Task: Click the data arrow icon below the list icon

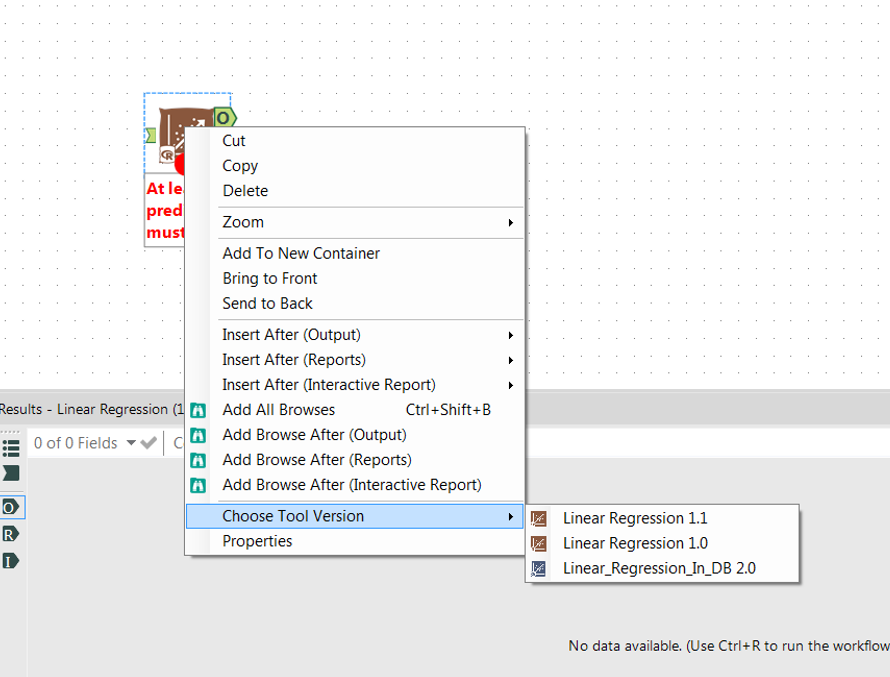Action: coord(10,470)
